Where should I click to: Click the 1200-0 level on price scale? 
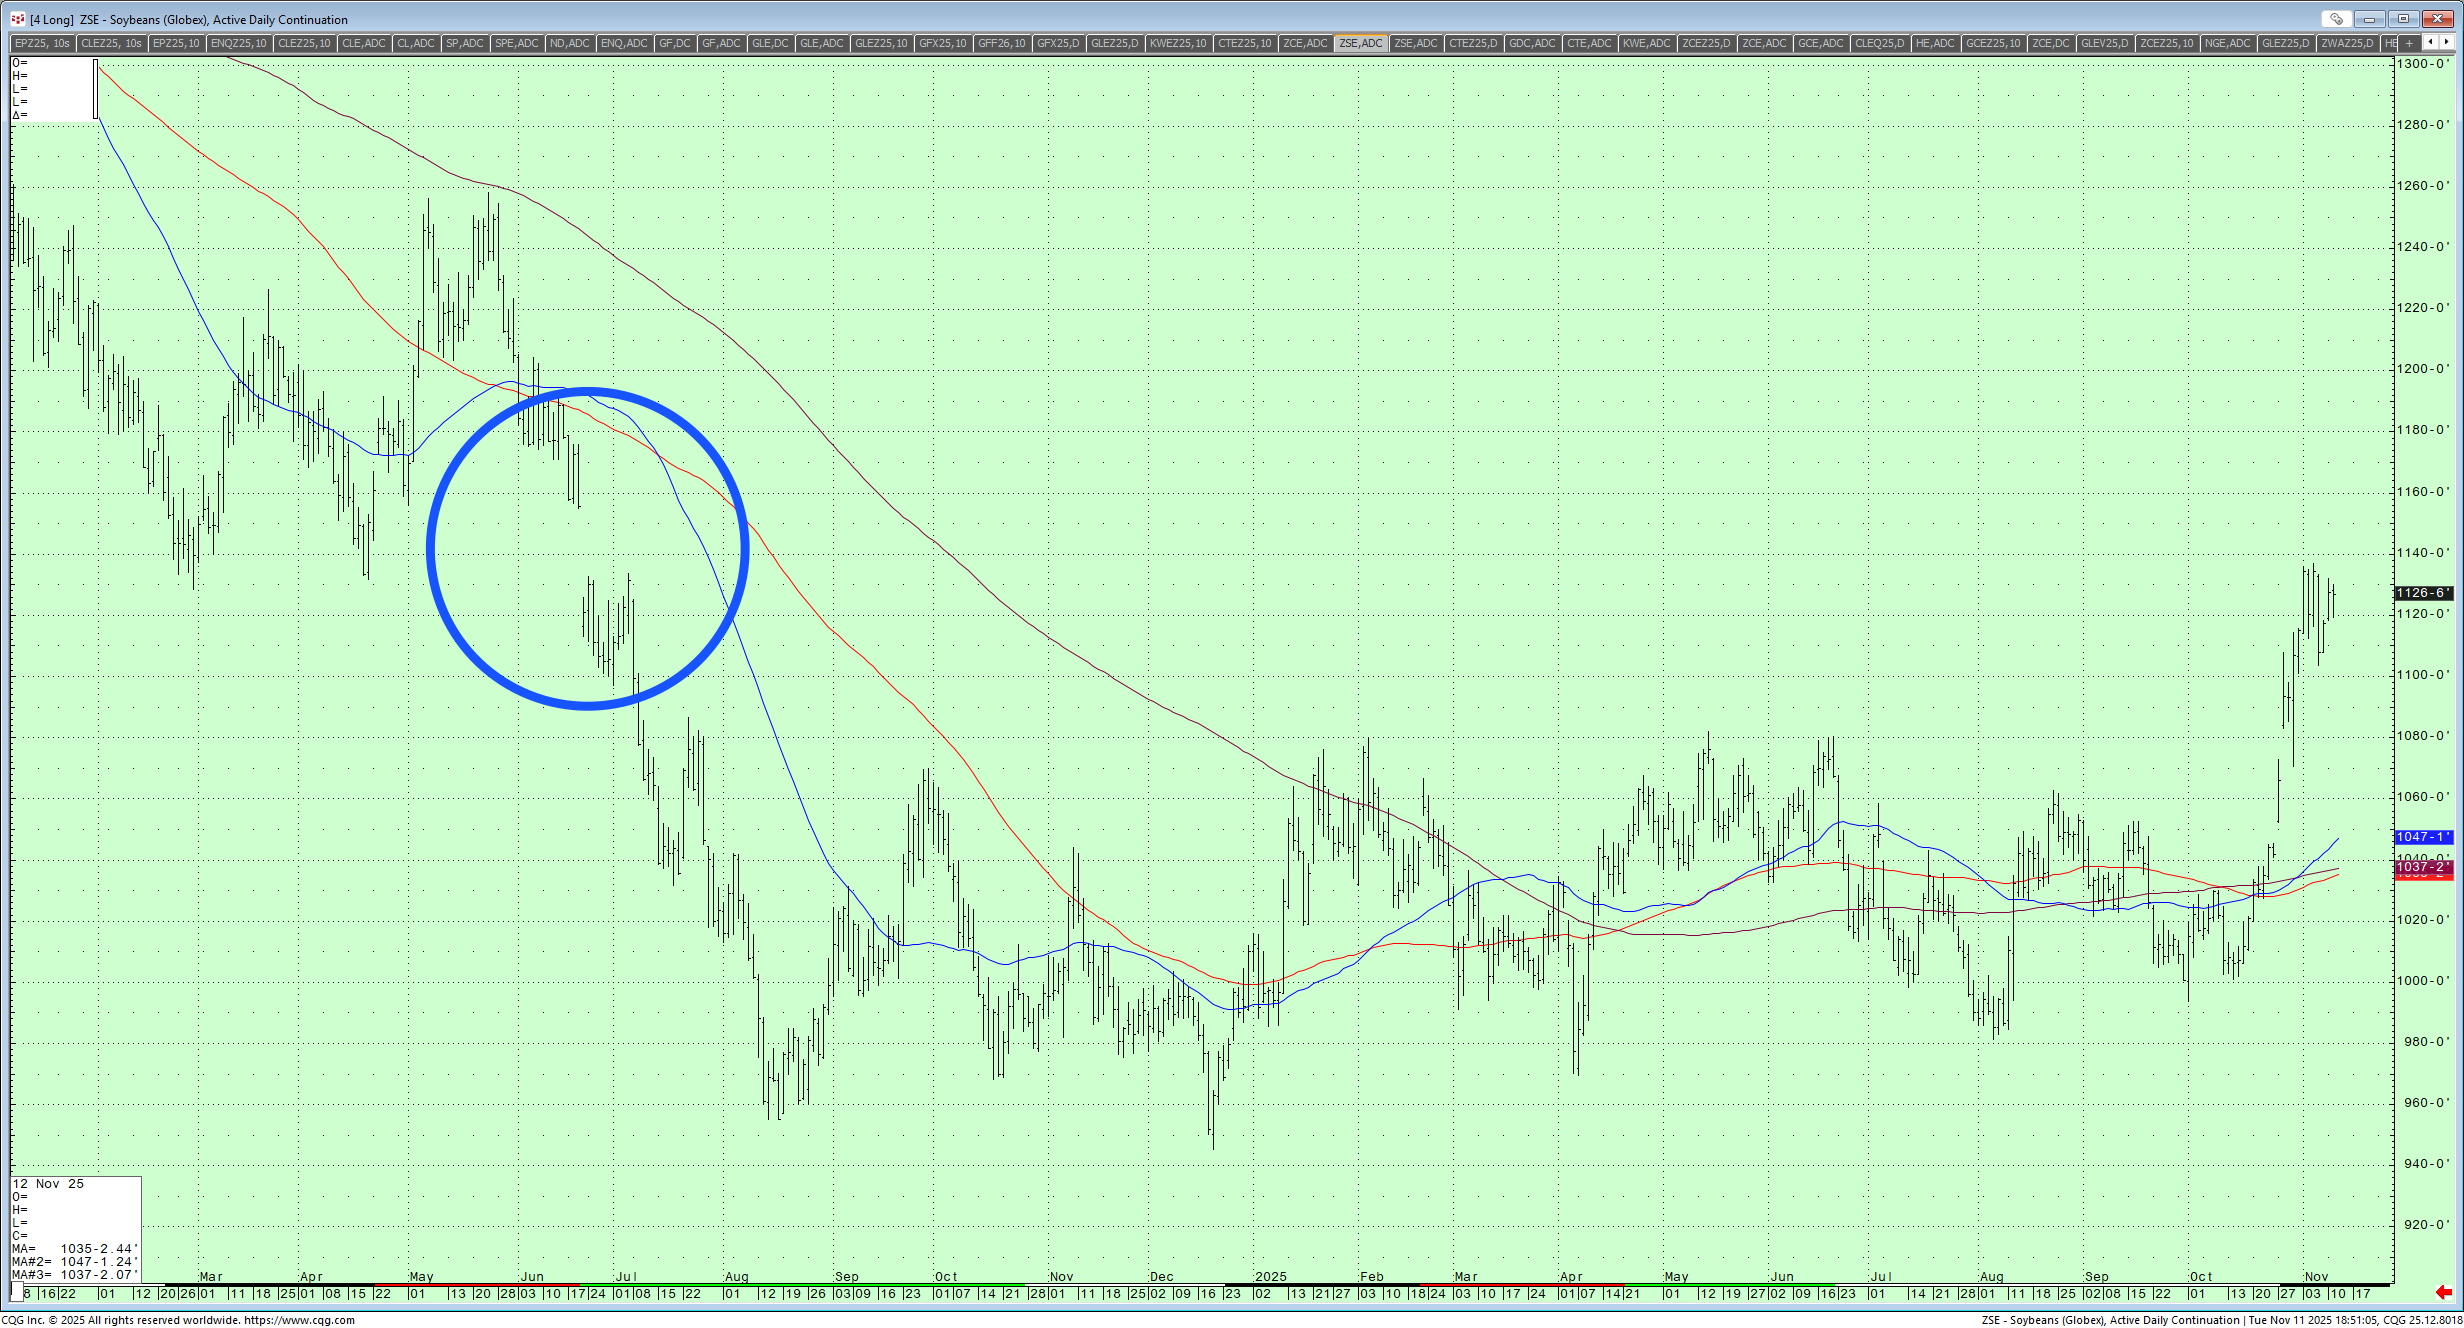point(2422,369)
